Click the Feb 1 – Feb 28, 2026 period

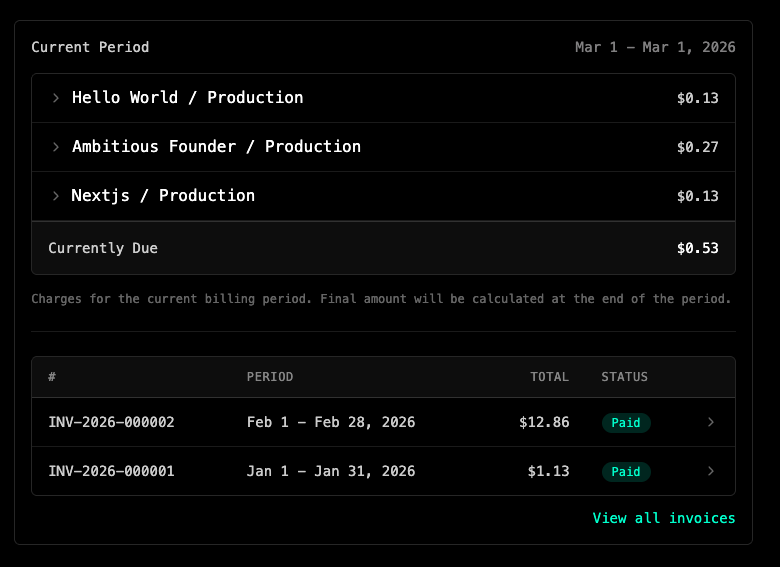pos(331,422)
